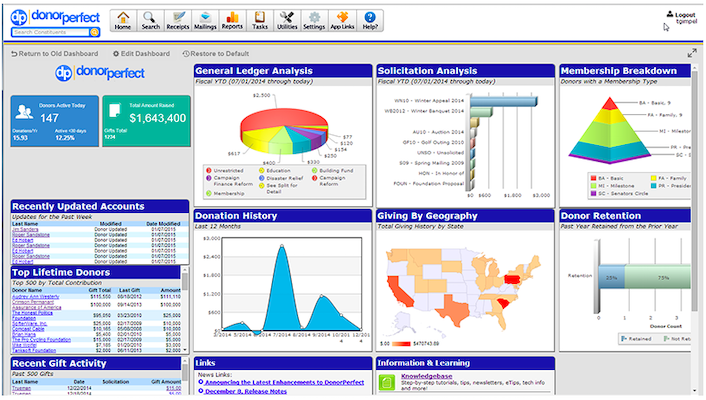Click the Date Modified column header
This screenshot has height=400, width=706.
163,224
